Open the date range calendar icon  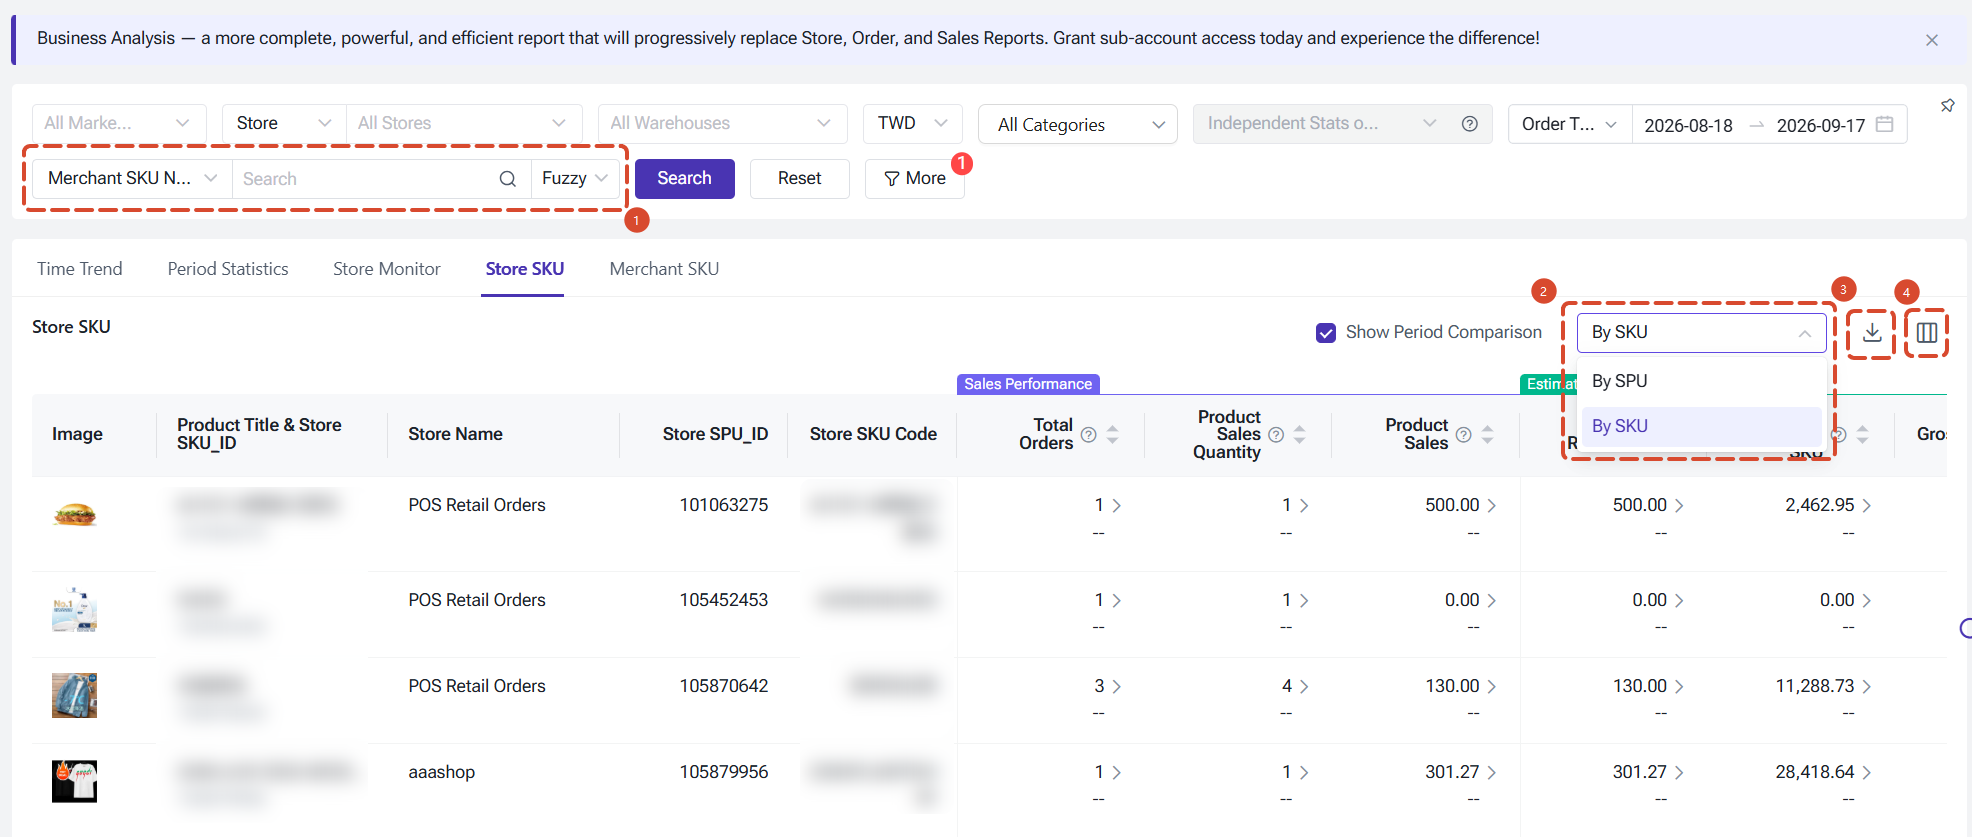(x=1884, y=124)
